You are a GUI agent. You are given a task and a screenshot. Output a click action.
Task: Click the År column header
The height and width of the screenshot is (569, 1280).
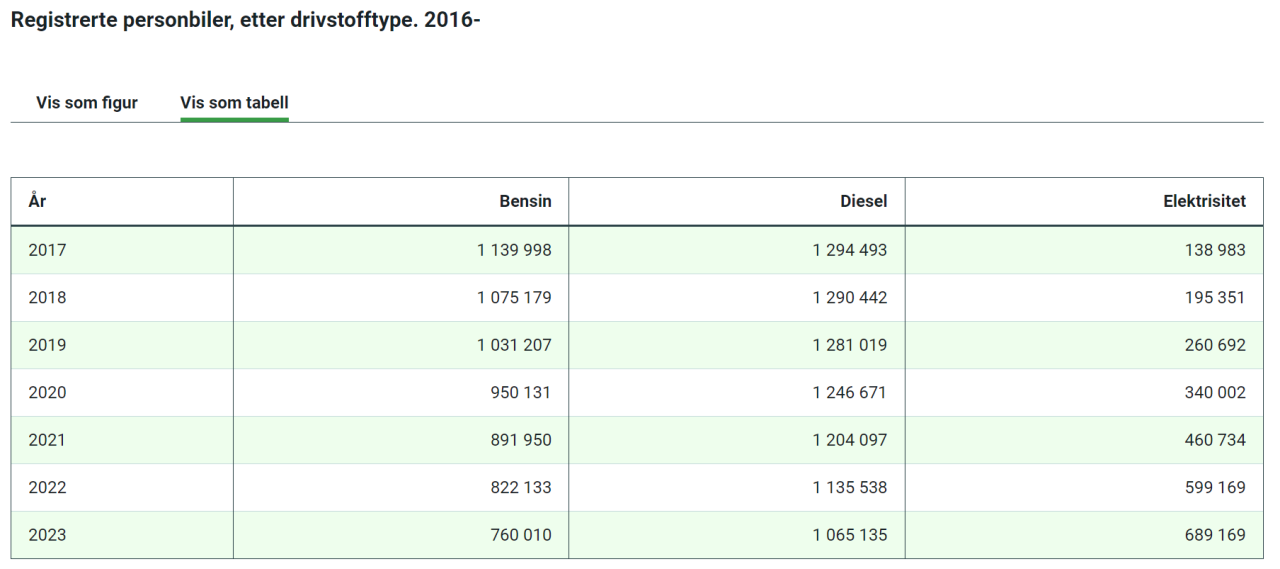click(37, 202)
